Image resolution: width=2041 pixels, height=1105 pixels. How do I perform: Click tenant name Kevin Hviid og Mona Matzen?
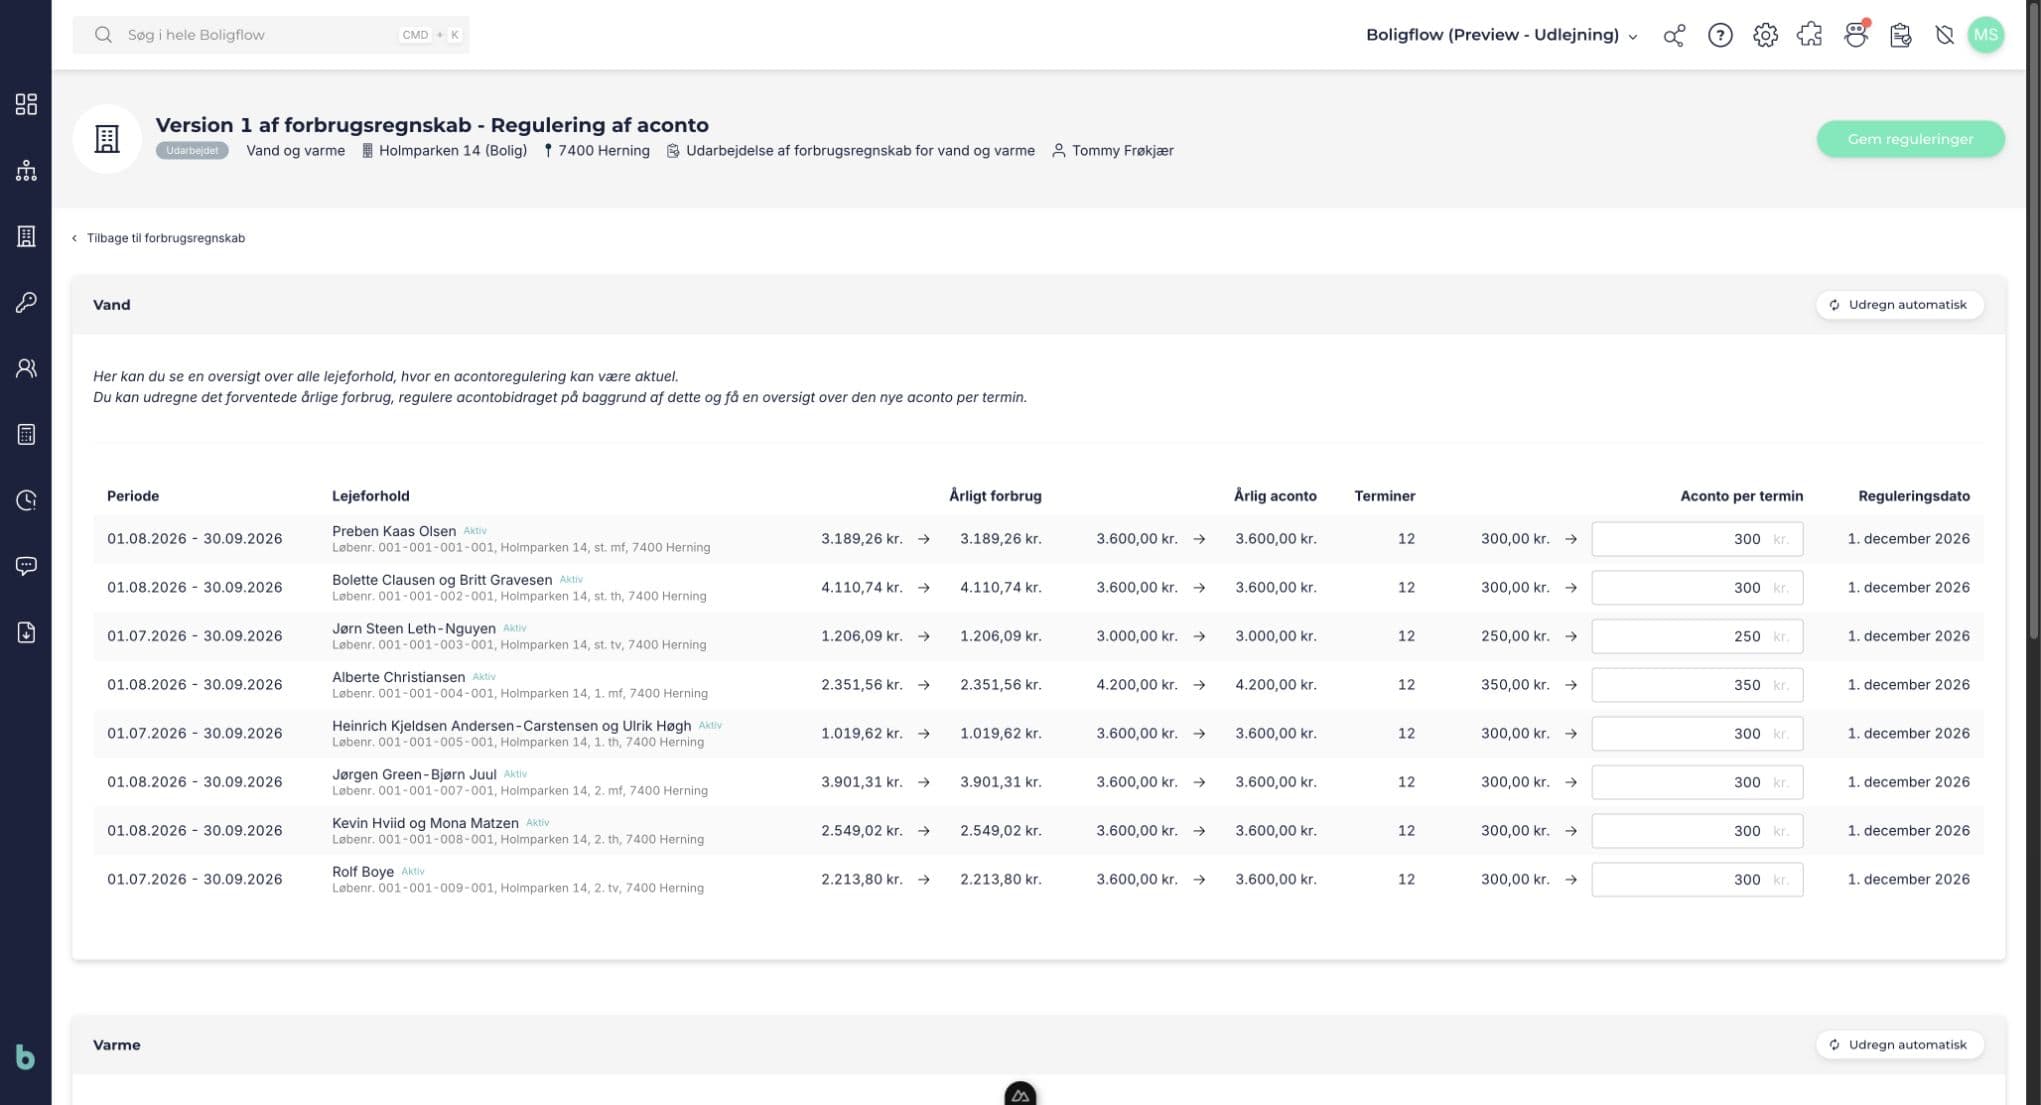click(425, 823)
